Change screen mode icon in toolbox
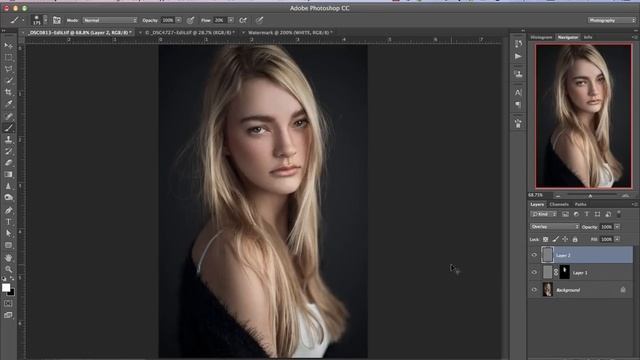 pyautogui.click(x=8, y=315)
